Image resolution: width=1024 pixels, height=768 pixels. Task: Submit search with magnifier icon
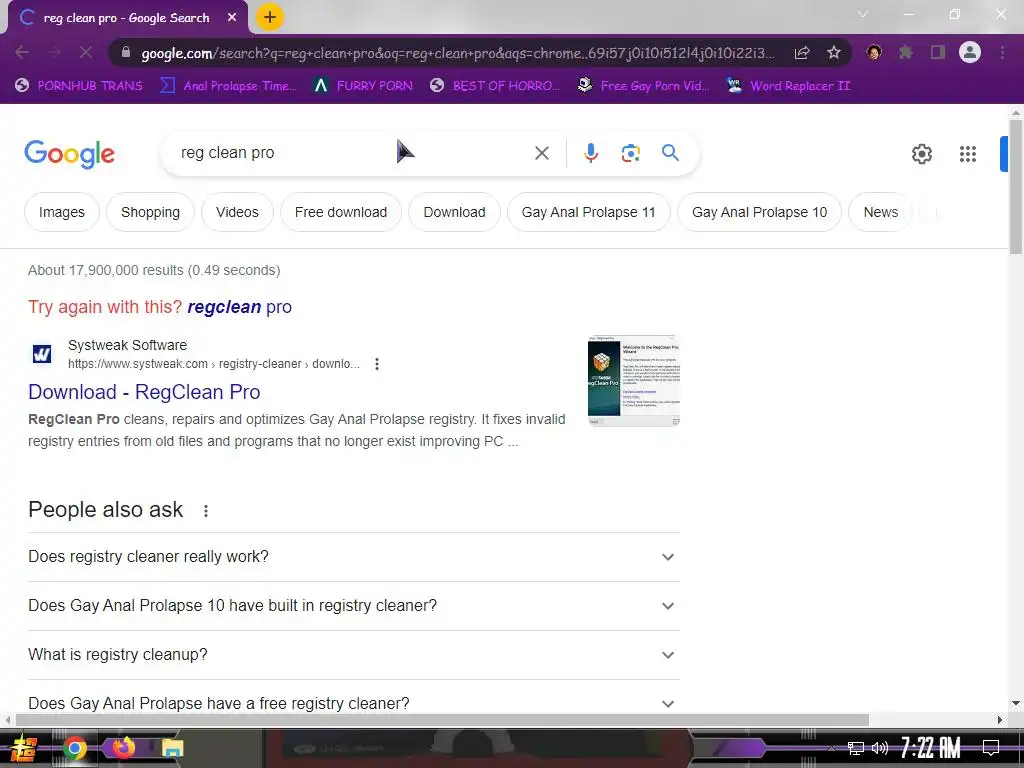tap(670, 153)
